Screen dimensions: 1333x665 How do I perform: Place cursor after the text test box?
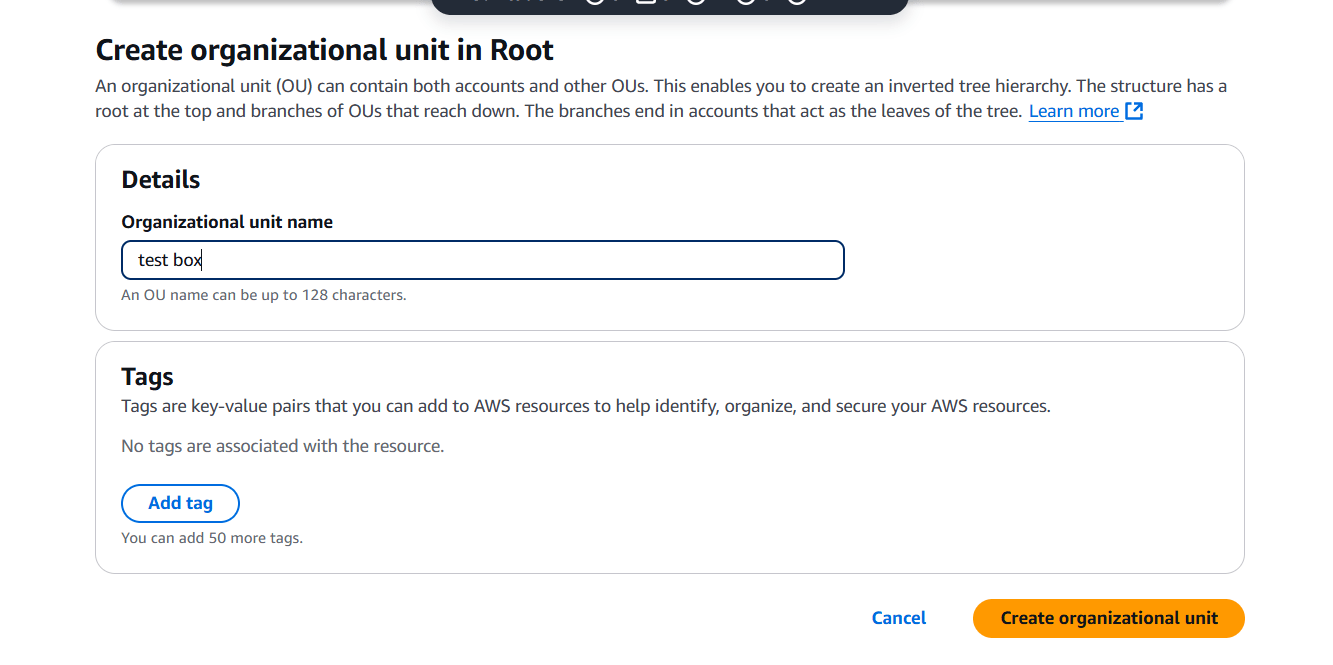point(204,260)
